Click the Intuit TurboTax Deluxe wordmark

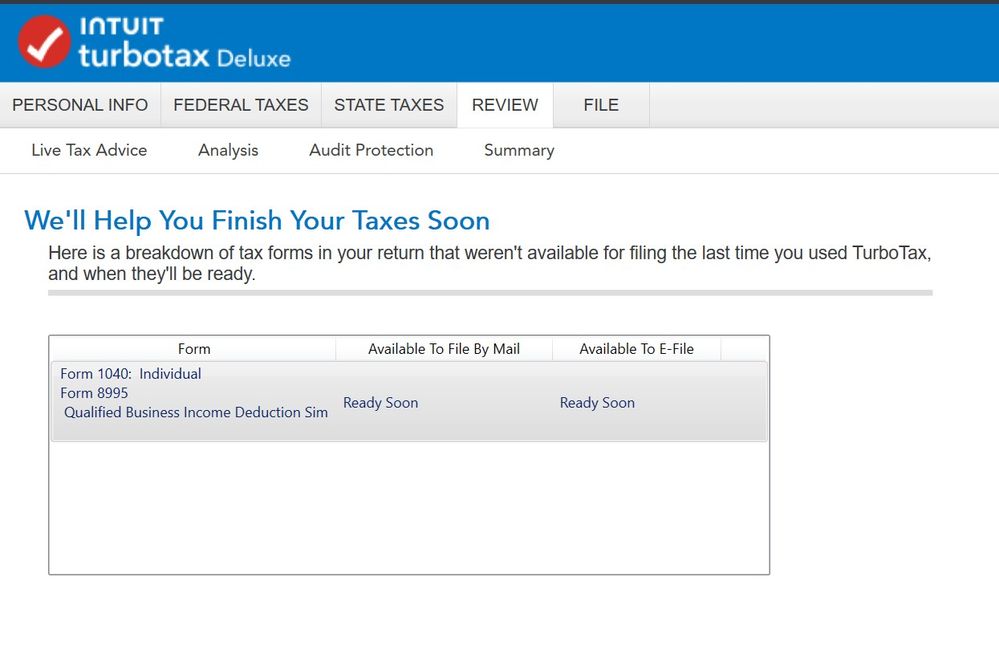click(184, 43)
